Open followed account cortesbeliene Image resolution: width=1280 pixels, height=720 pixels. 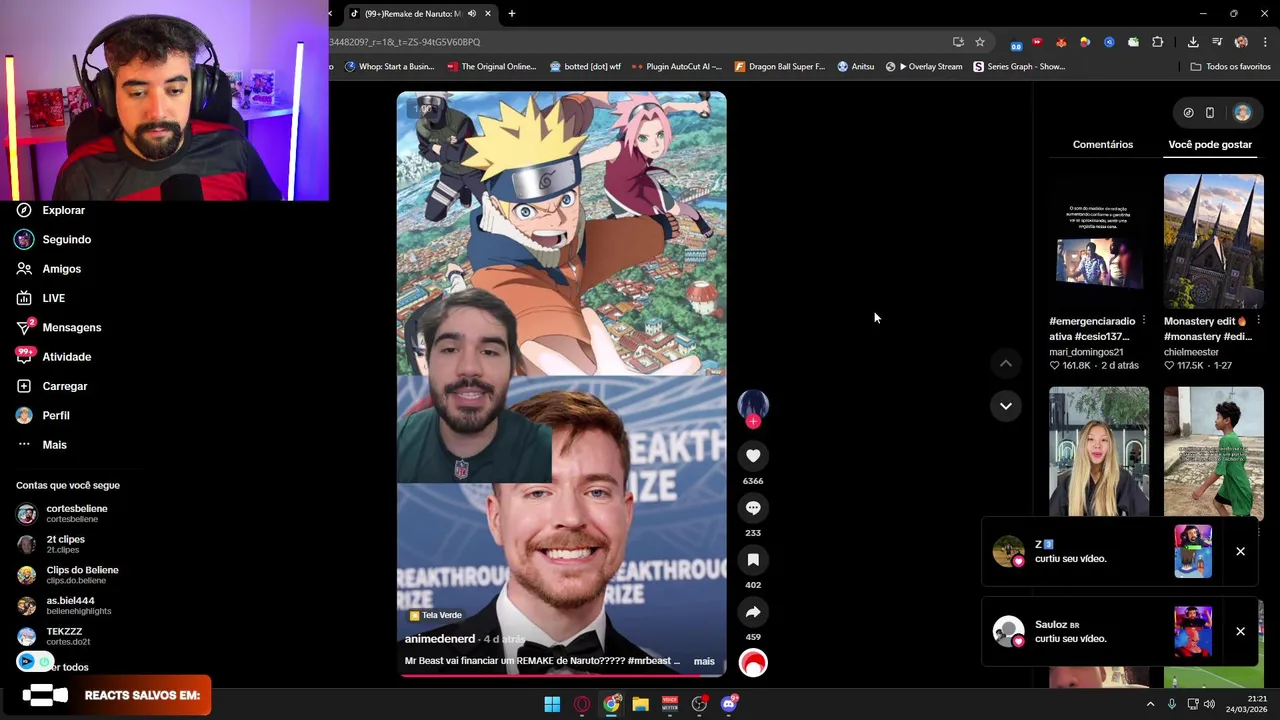pos(62,513)
